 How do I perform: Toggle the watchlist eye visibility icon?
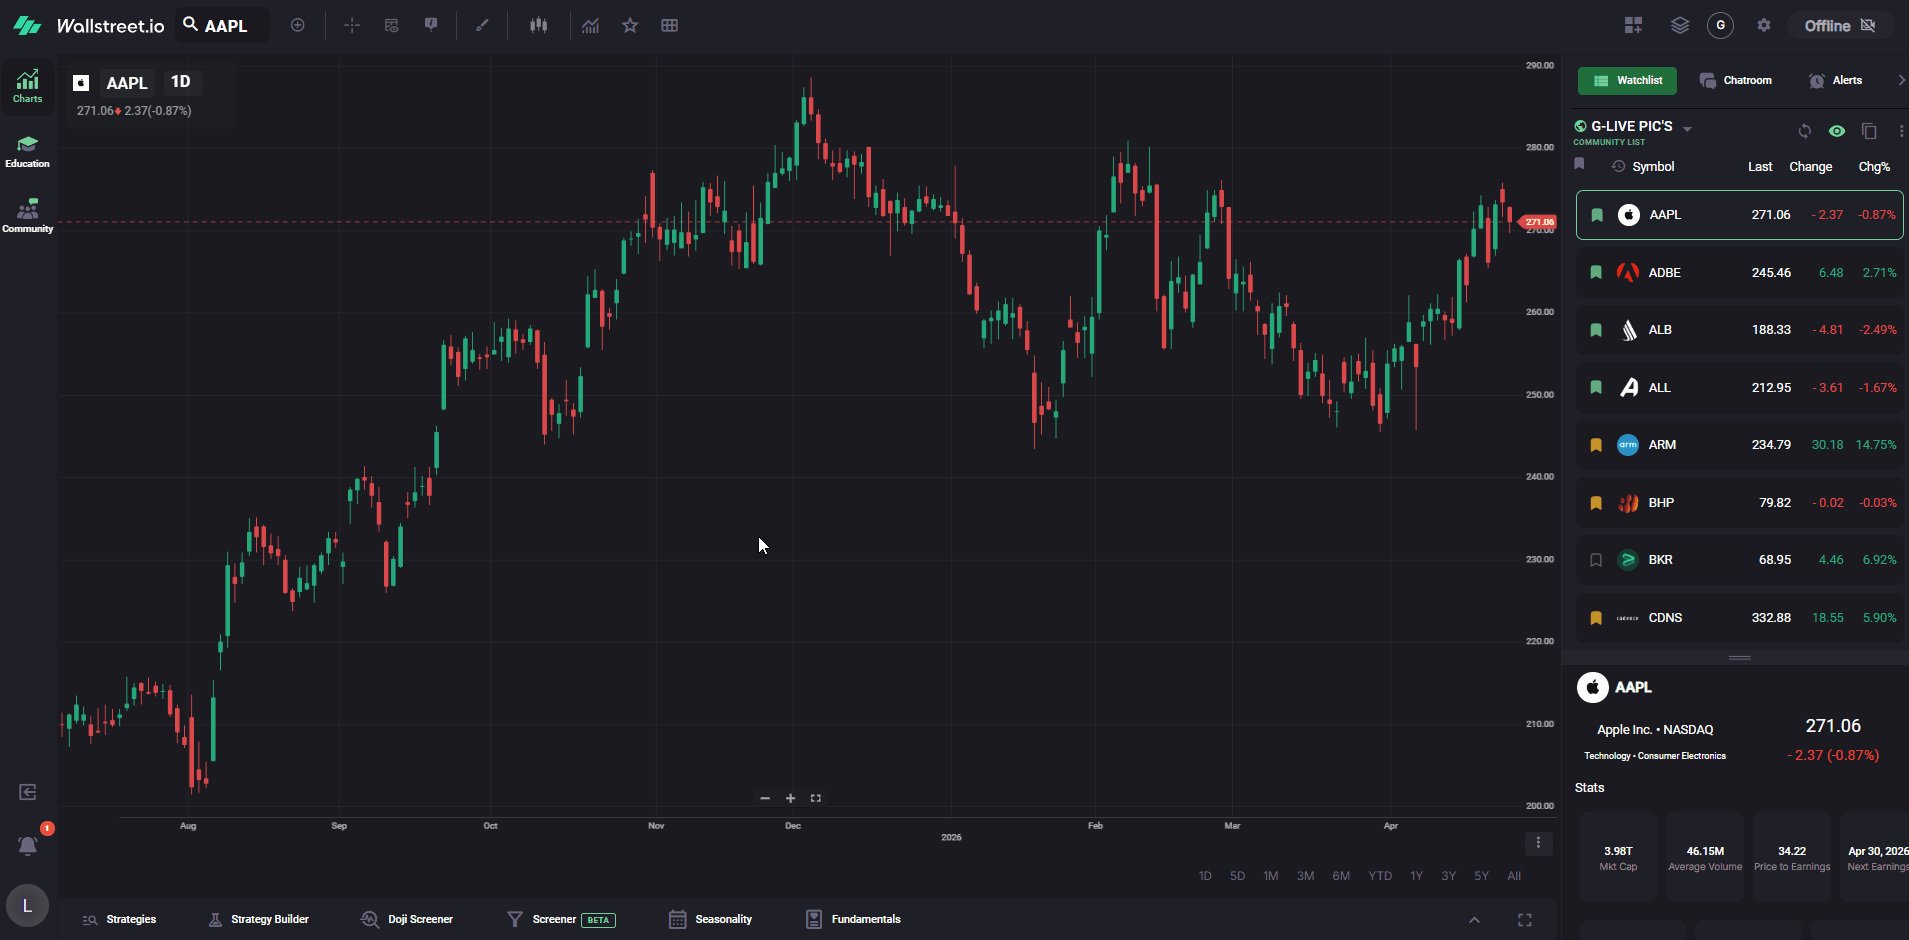(1837, 131)
